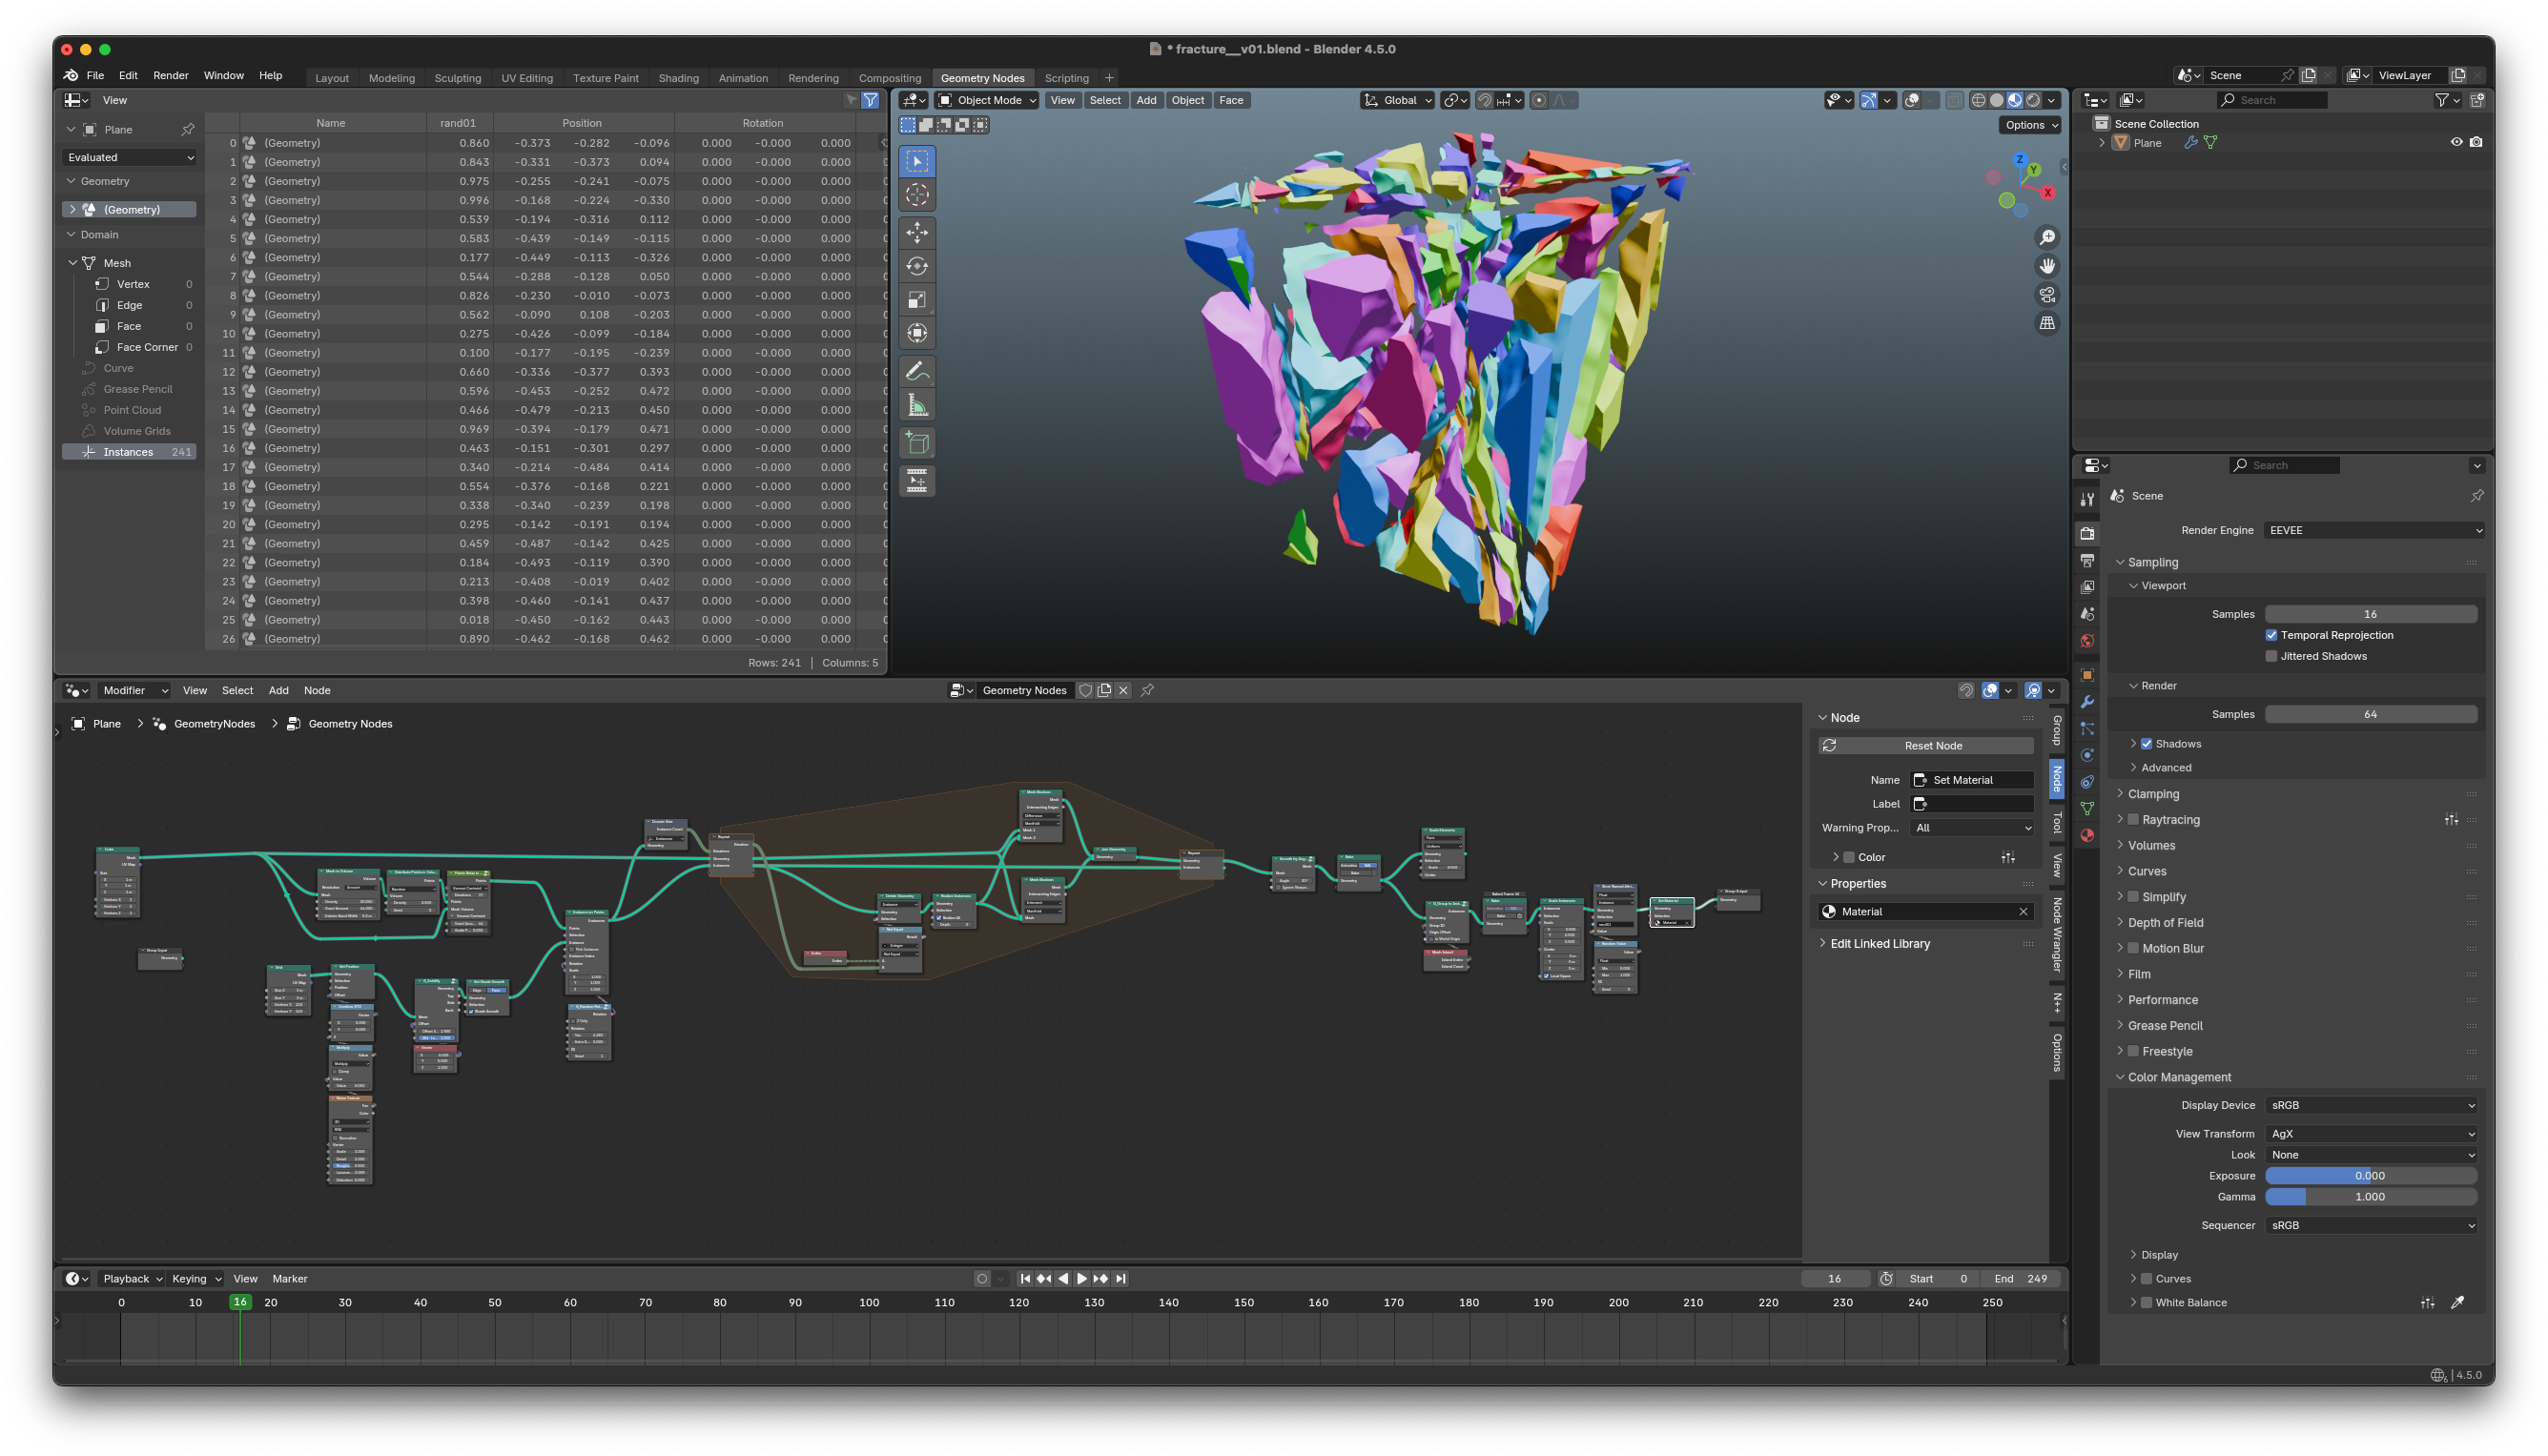Enable Temporal Reprojection checkbox
2548x1456 pixels.
(x=2271, y=635)
